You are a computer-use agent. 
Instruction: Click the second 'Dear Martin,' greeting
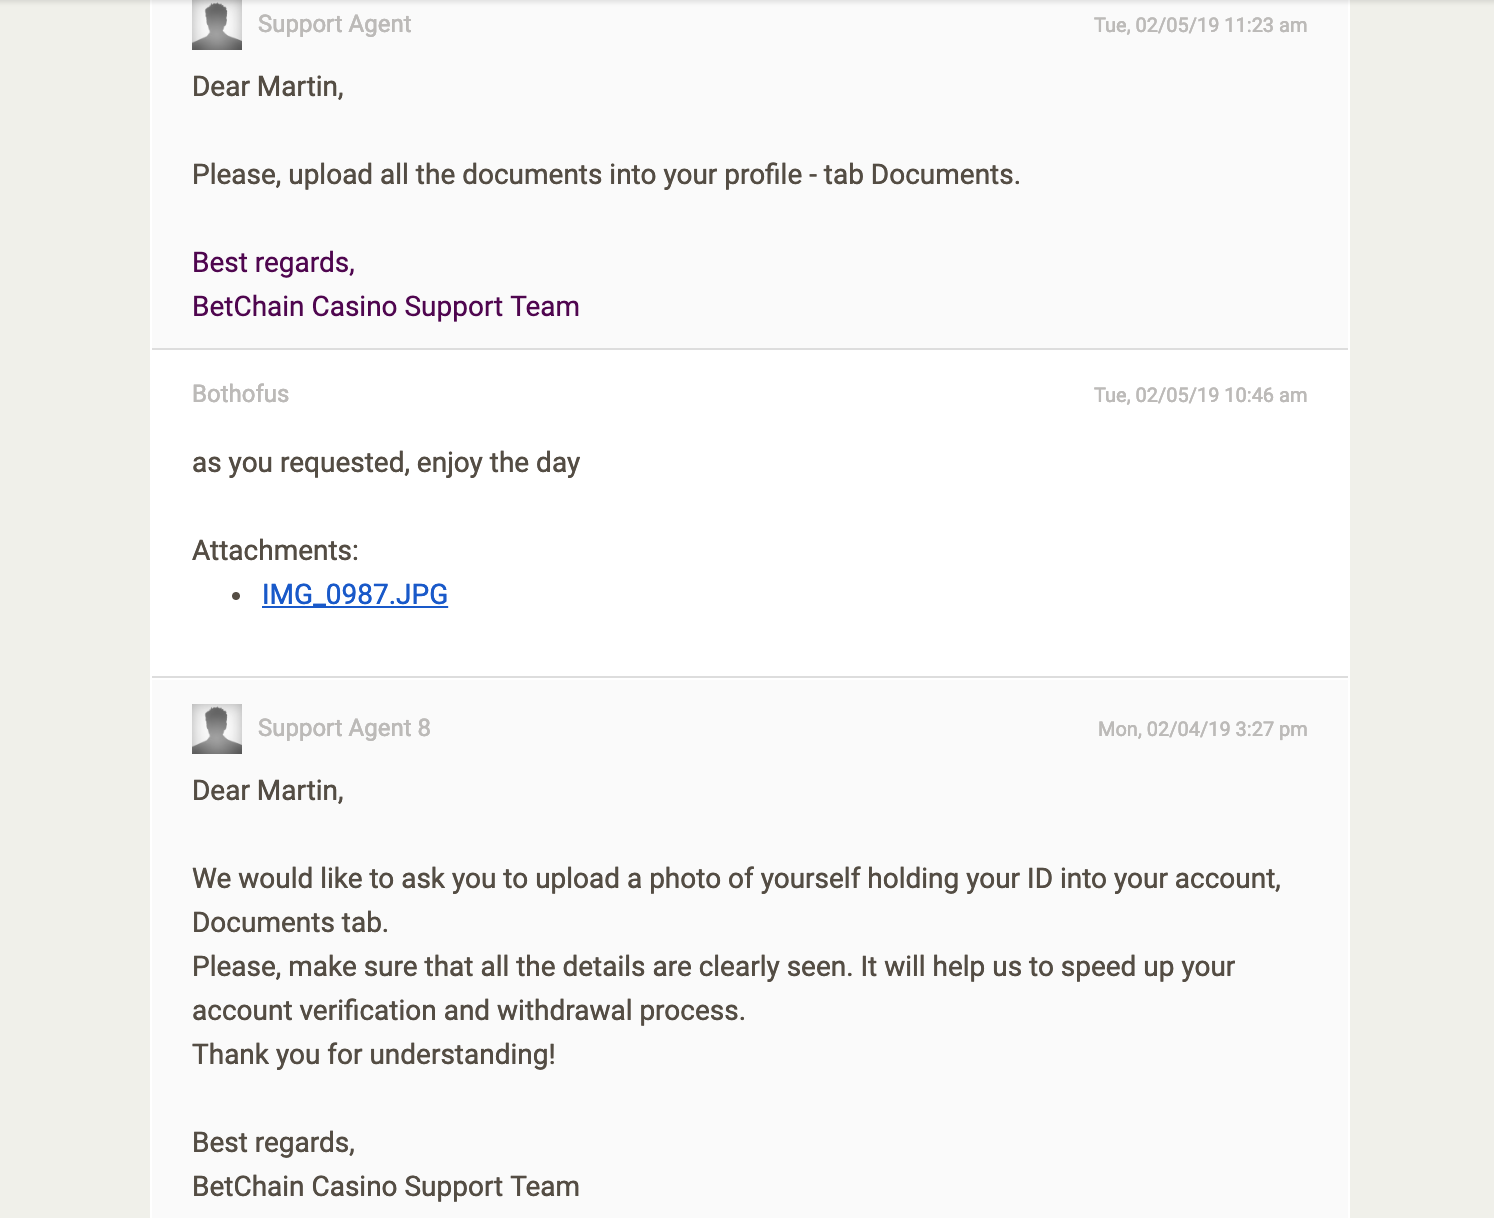tap(268, 791)
